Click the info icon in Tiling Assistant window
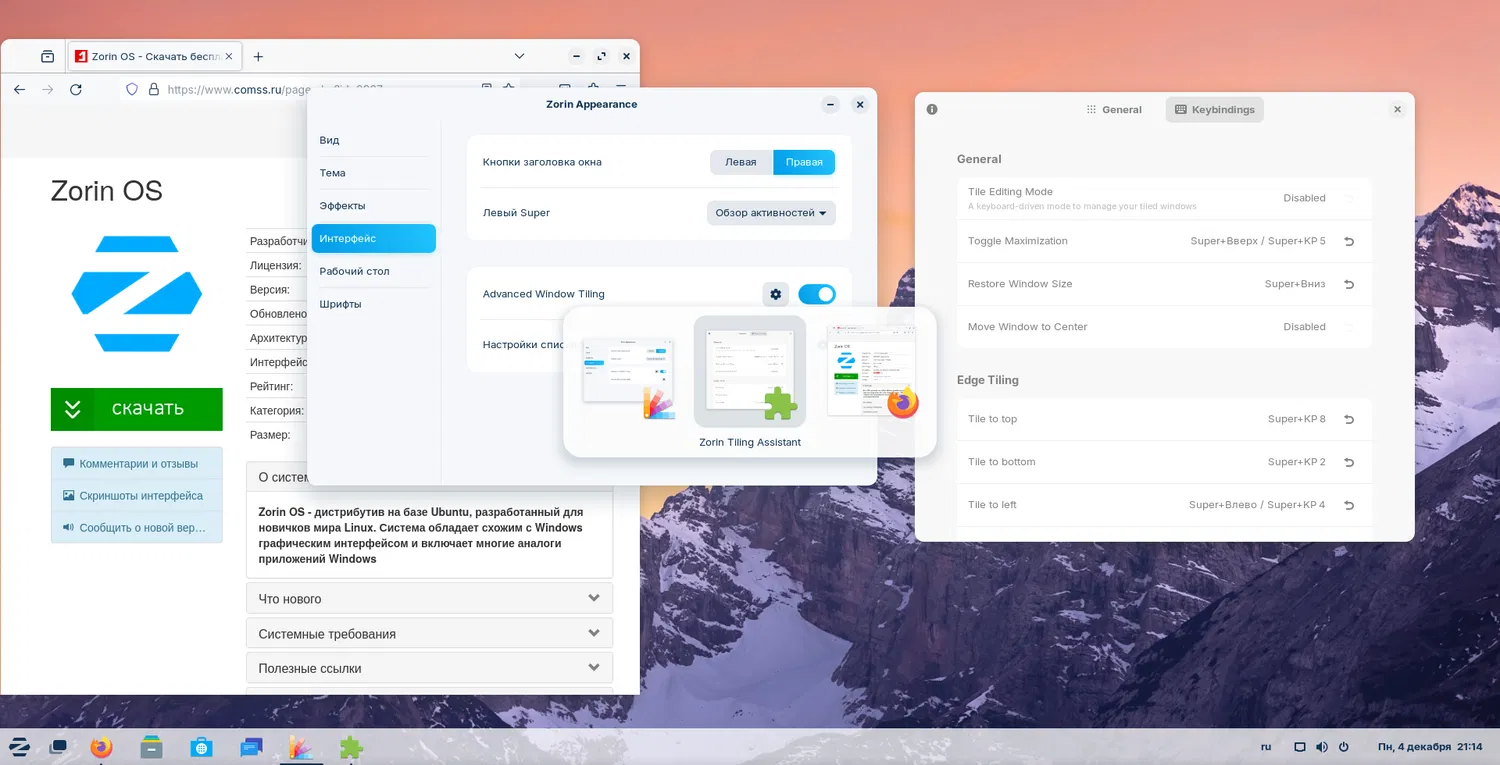Image resolution: width=1500 pixels, height=765 pixels. [932, 109]
